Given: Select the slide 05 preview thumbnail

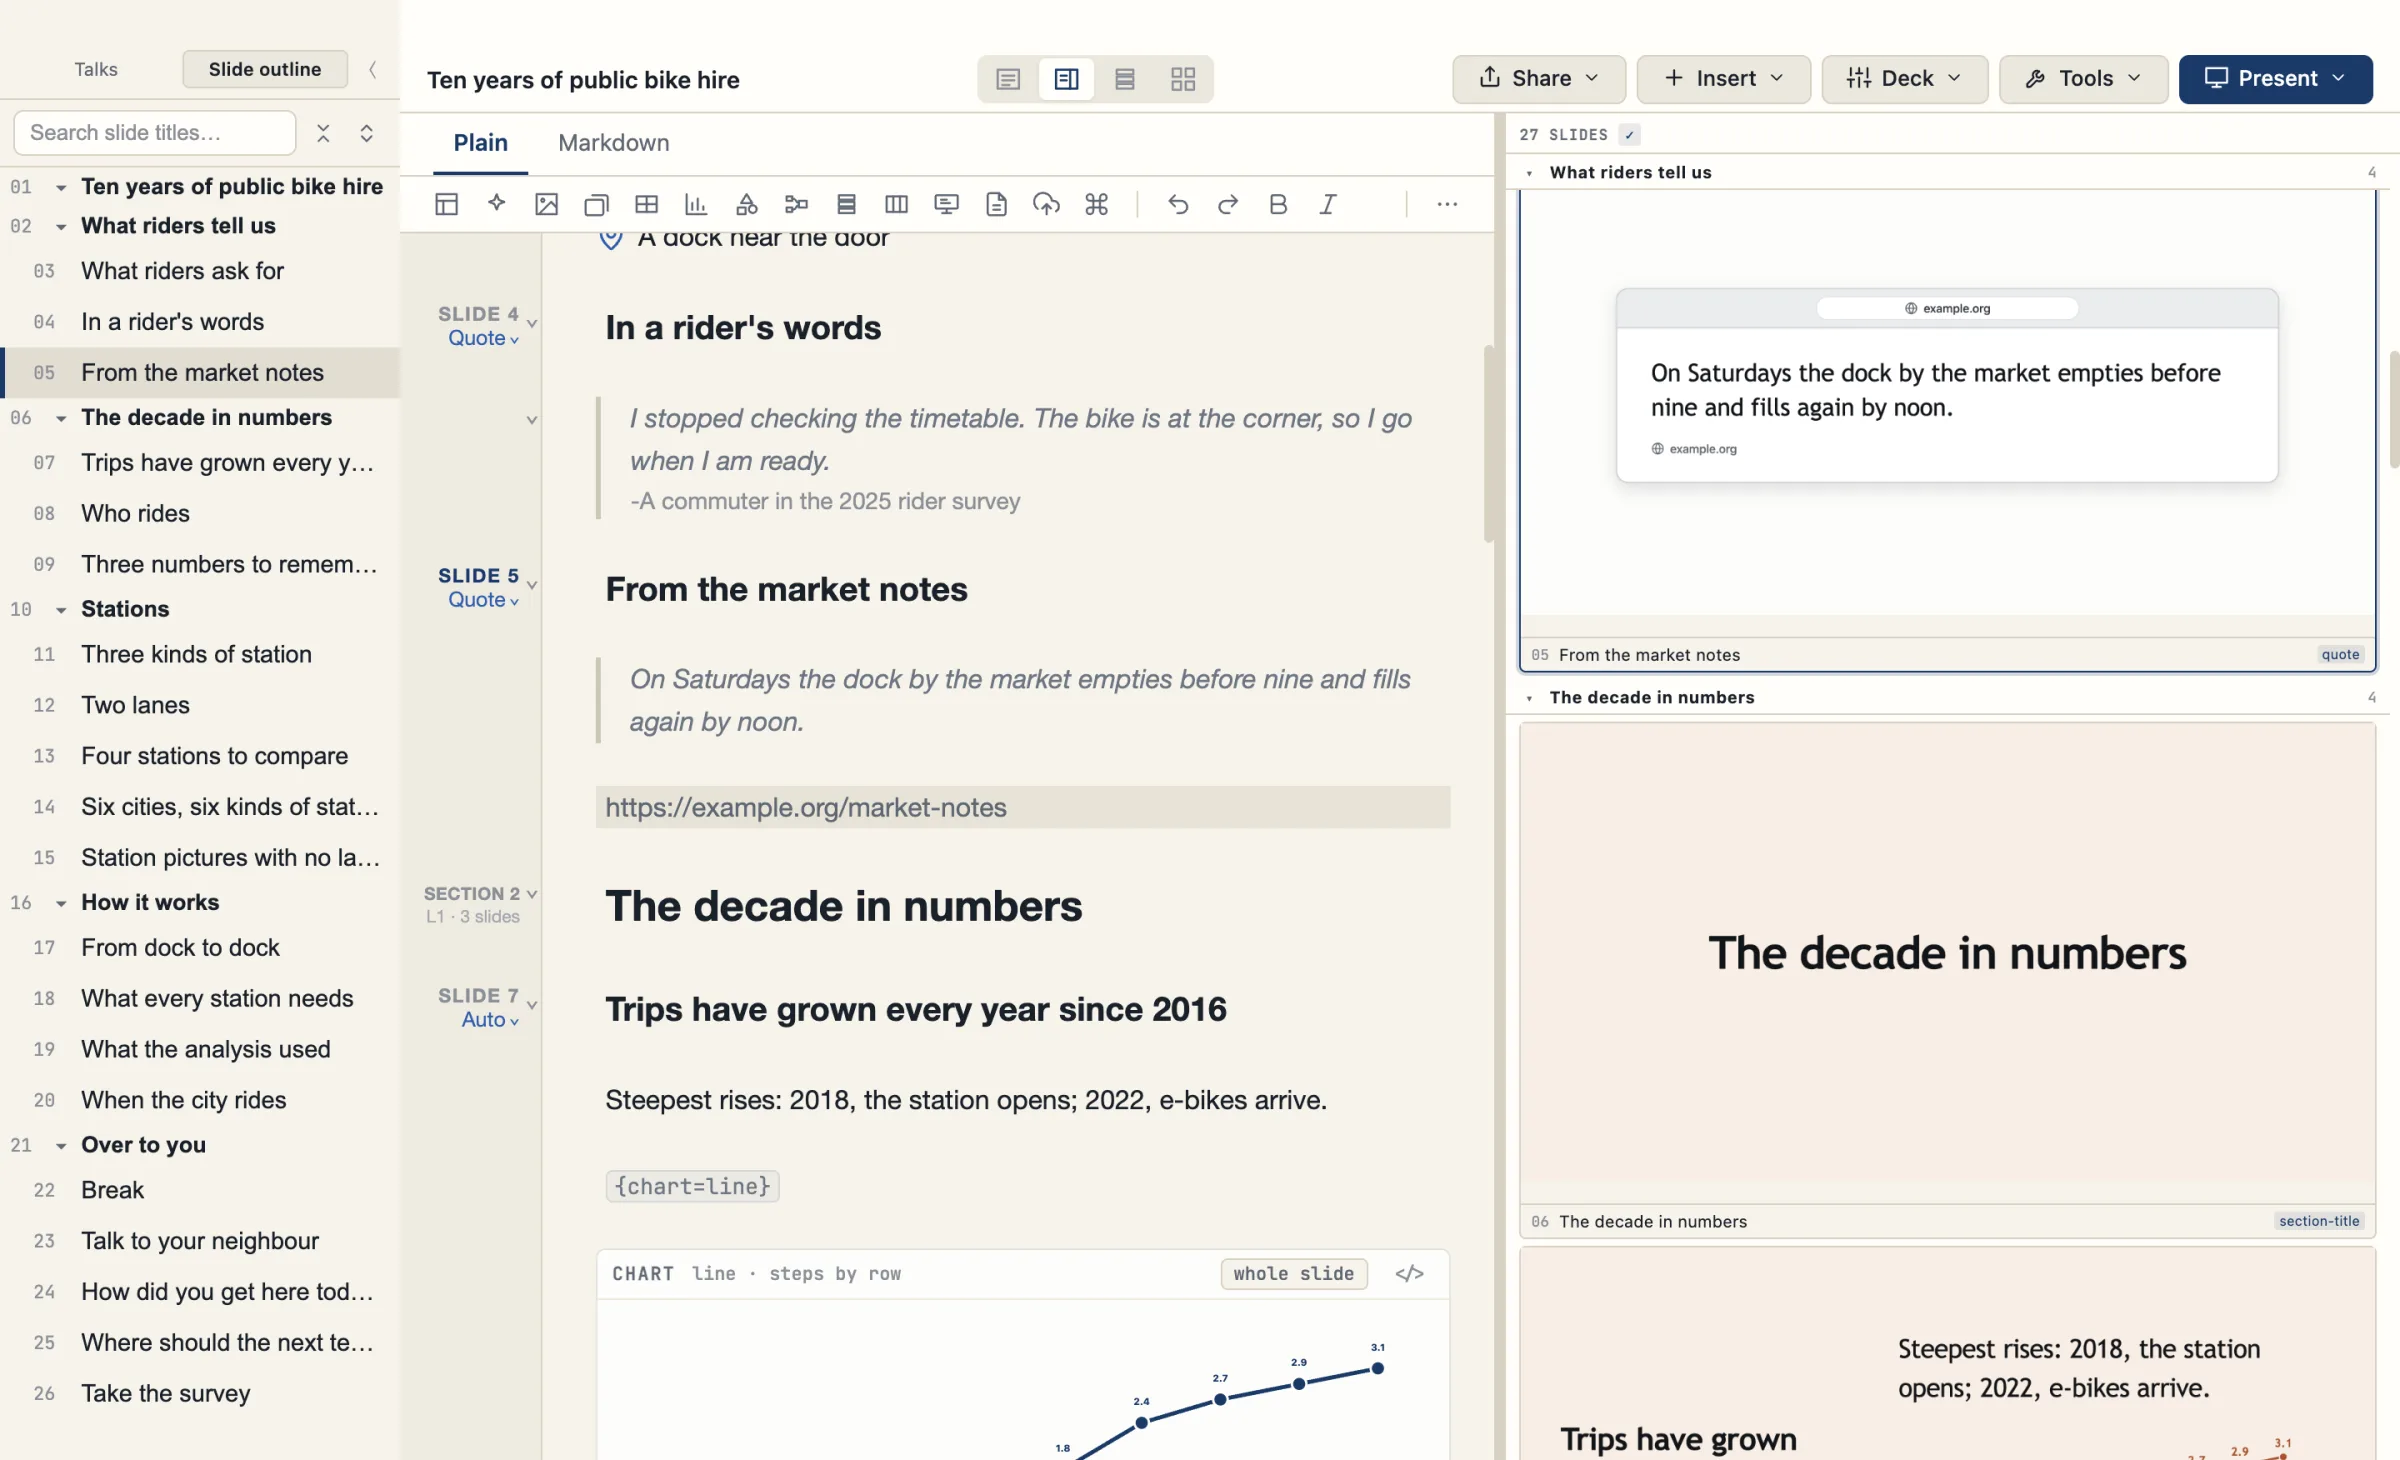Looking at the screenshot, I should tap(1947, 430).
